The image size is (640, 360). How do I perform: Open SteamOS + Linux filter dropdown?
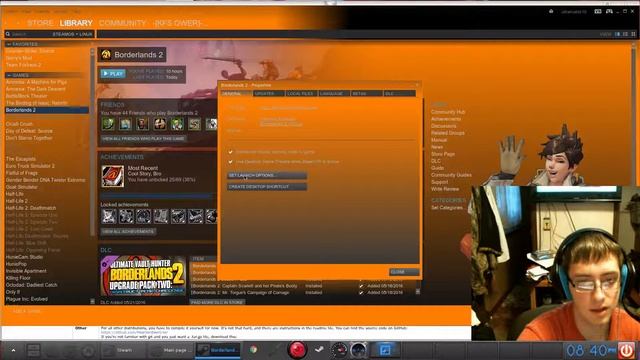click(72, 34)
